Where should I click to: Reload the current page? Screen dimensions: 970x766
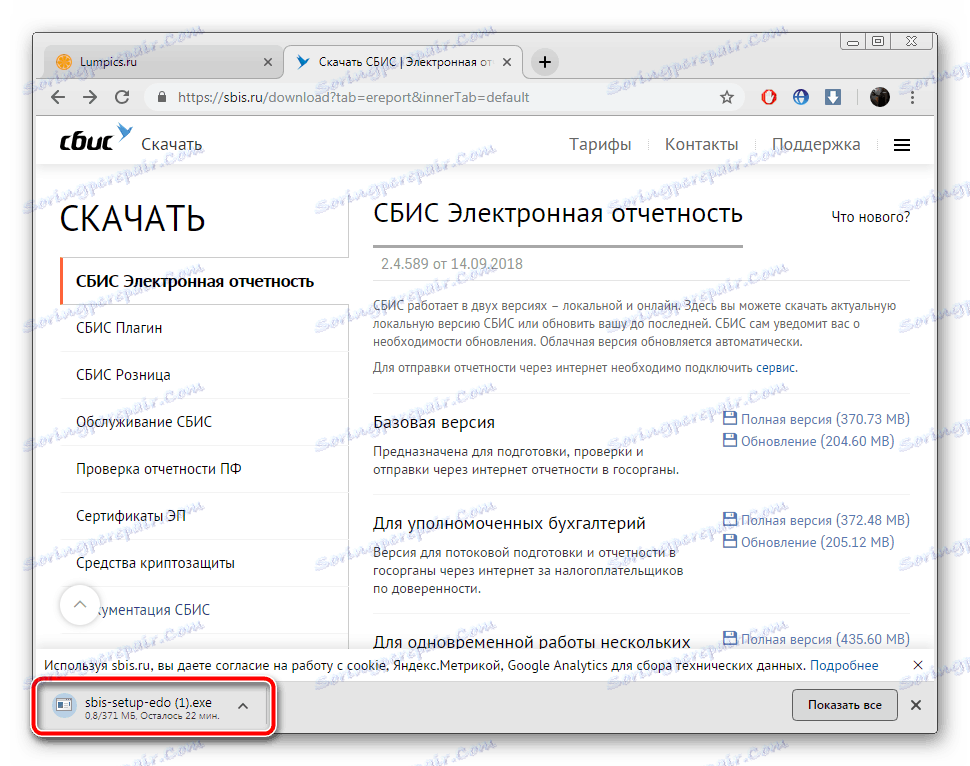click(122, 97)
